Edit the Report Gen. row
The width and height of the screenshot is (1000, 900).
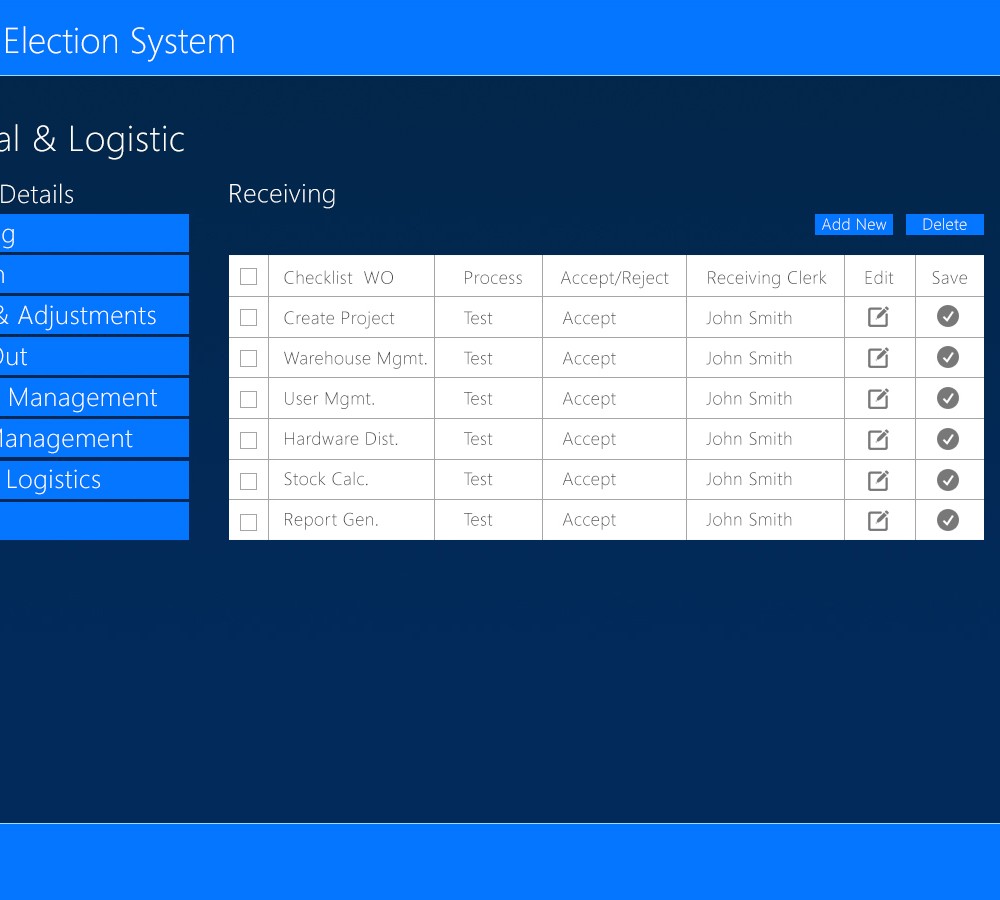click(x=878, y=520)
